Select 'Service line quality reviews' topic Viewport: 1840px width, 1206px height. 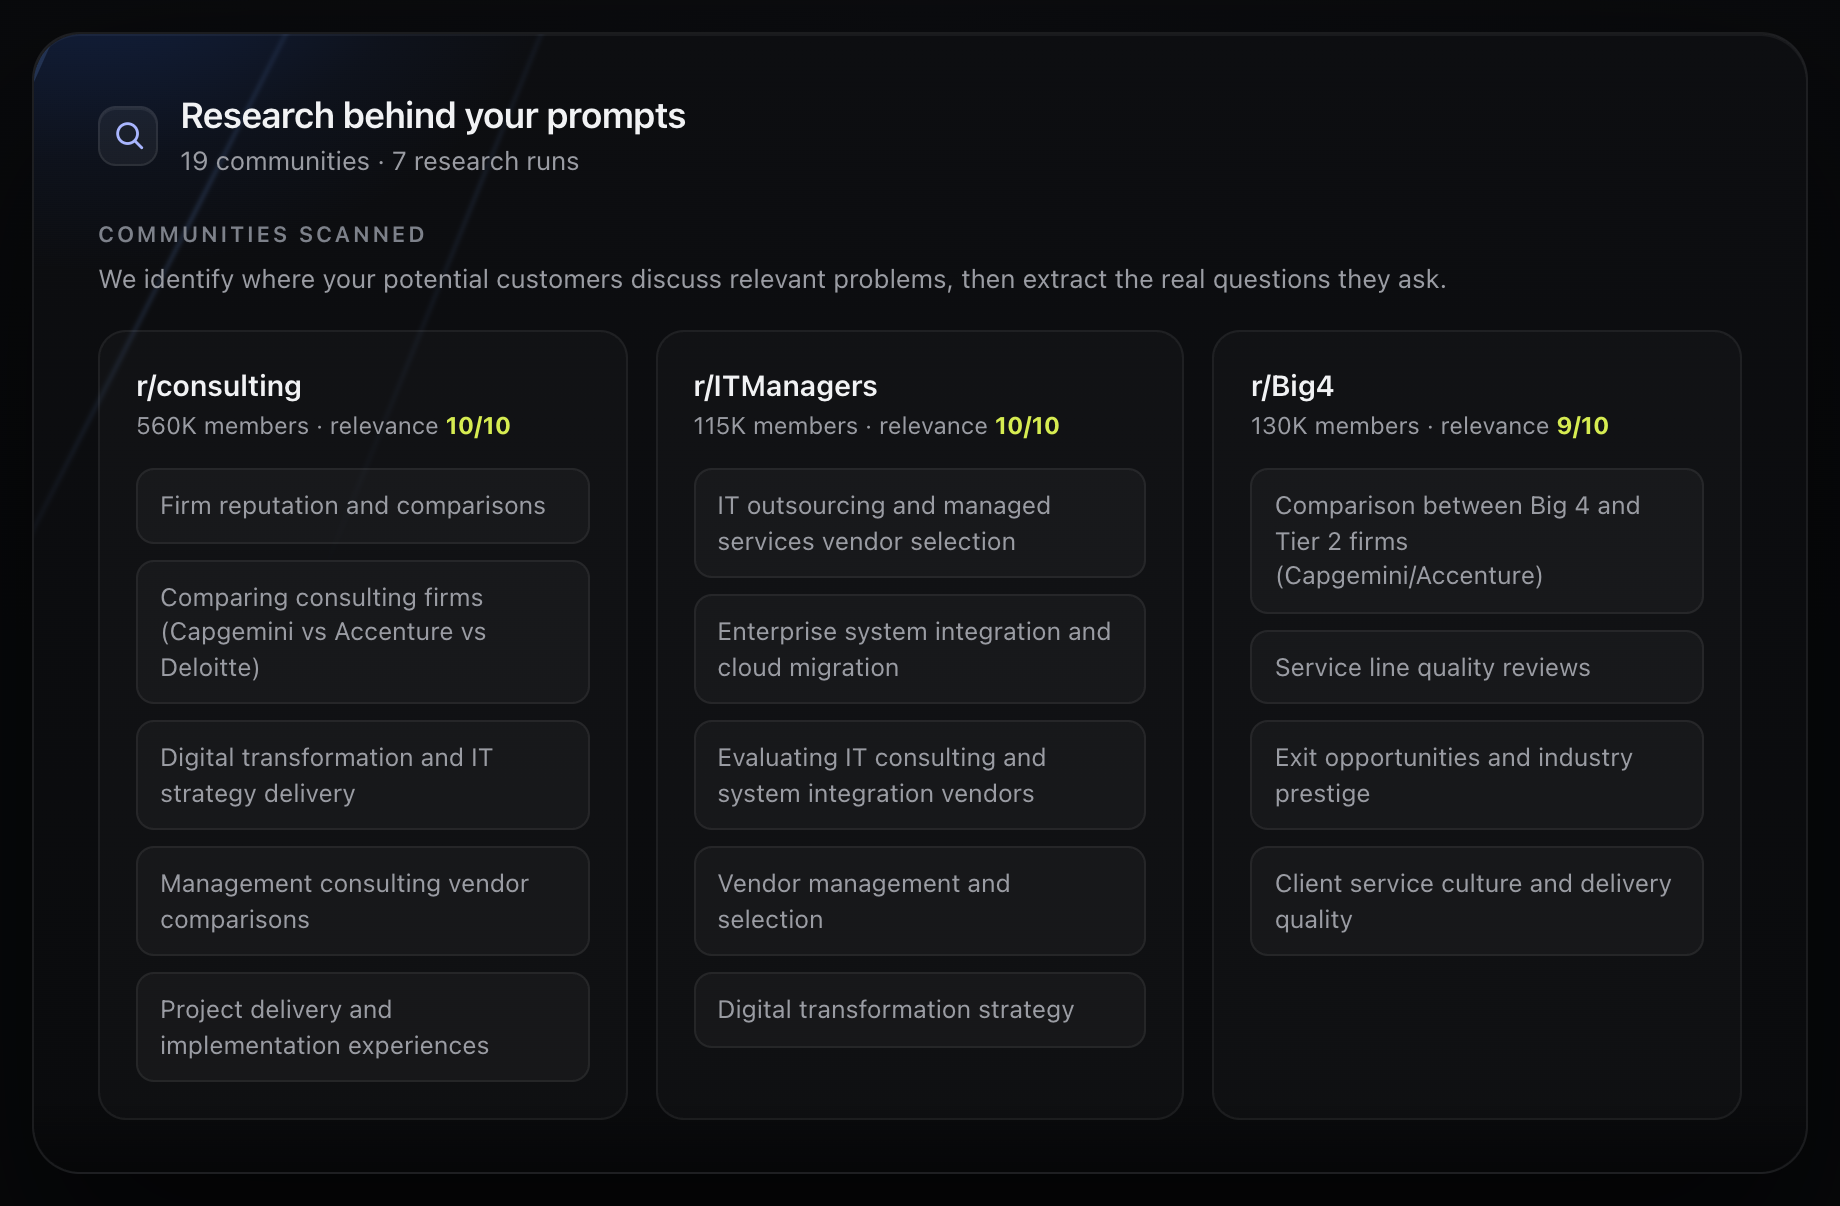coord(1477,667)
